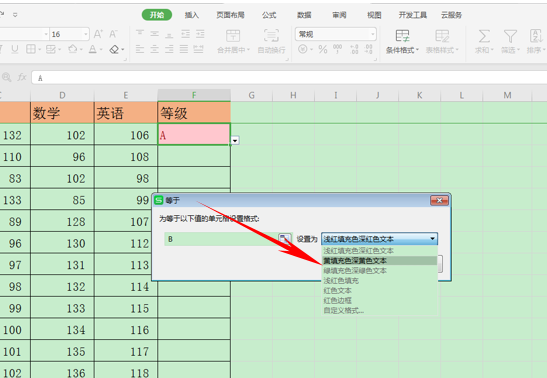The width and height of the screenshot is (547, 378).
Task: Switch to the 审阅 tab
Action: [339, 15]
